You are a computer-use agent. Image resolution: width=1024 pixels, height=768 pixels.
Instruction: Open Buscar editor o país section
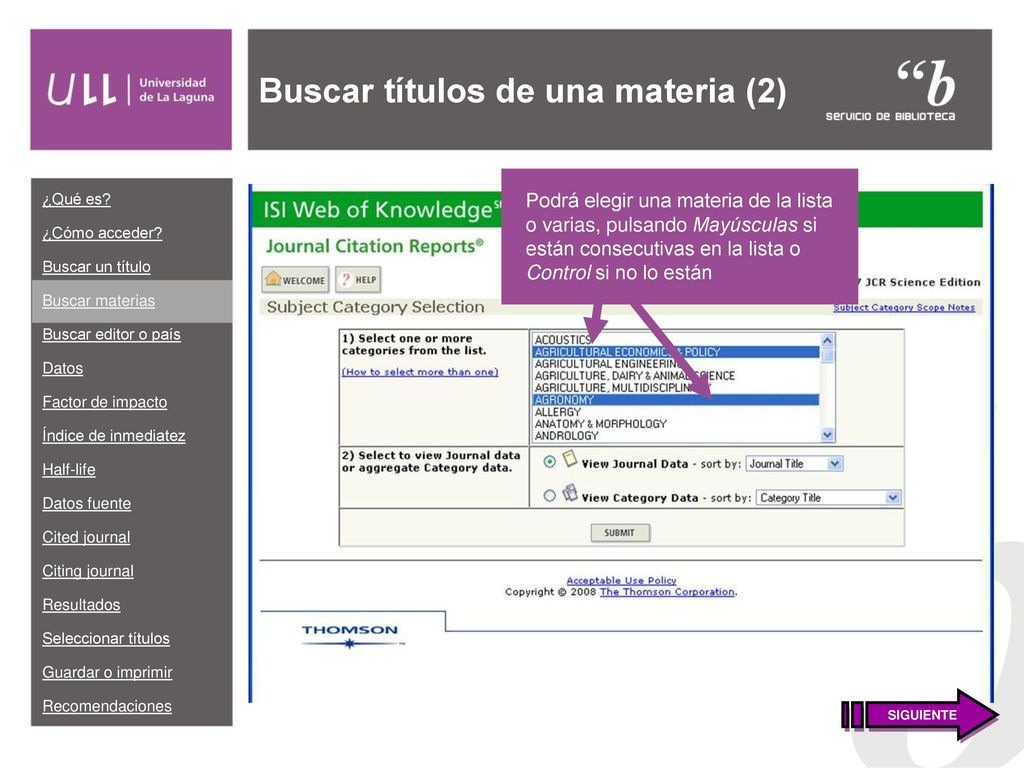(x=111, y=334)
